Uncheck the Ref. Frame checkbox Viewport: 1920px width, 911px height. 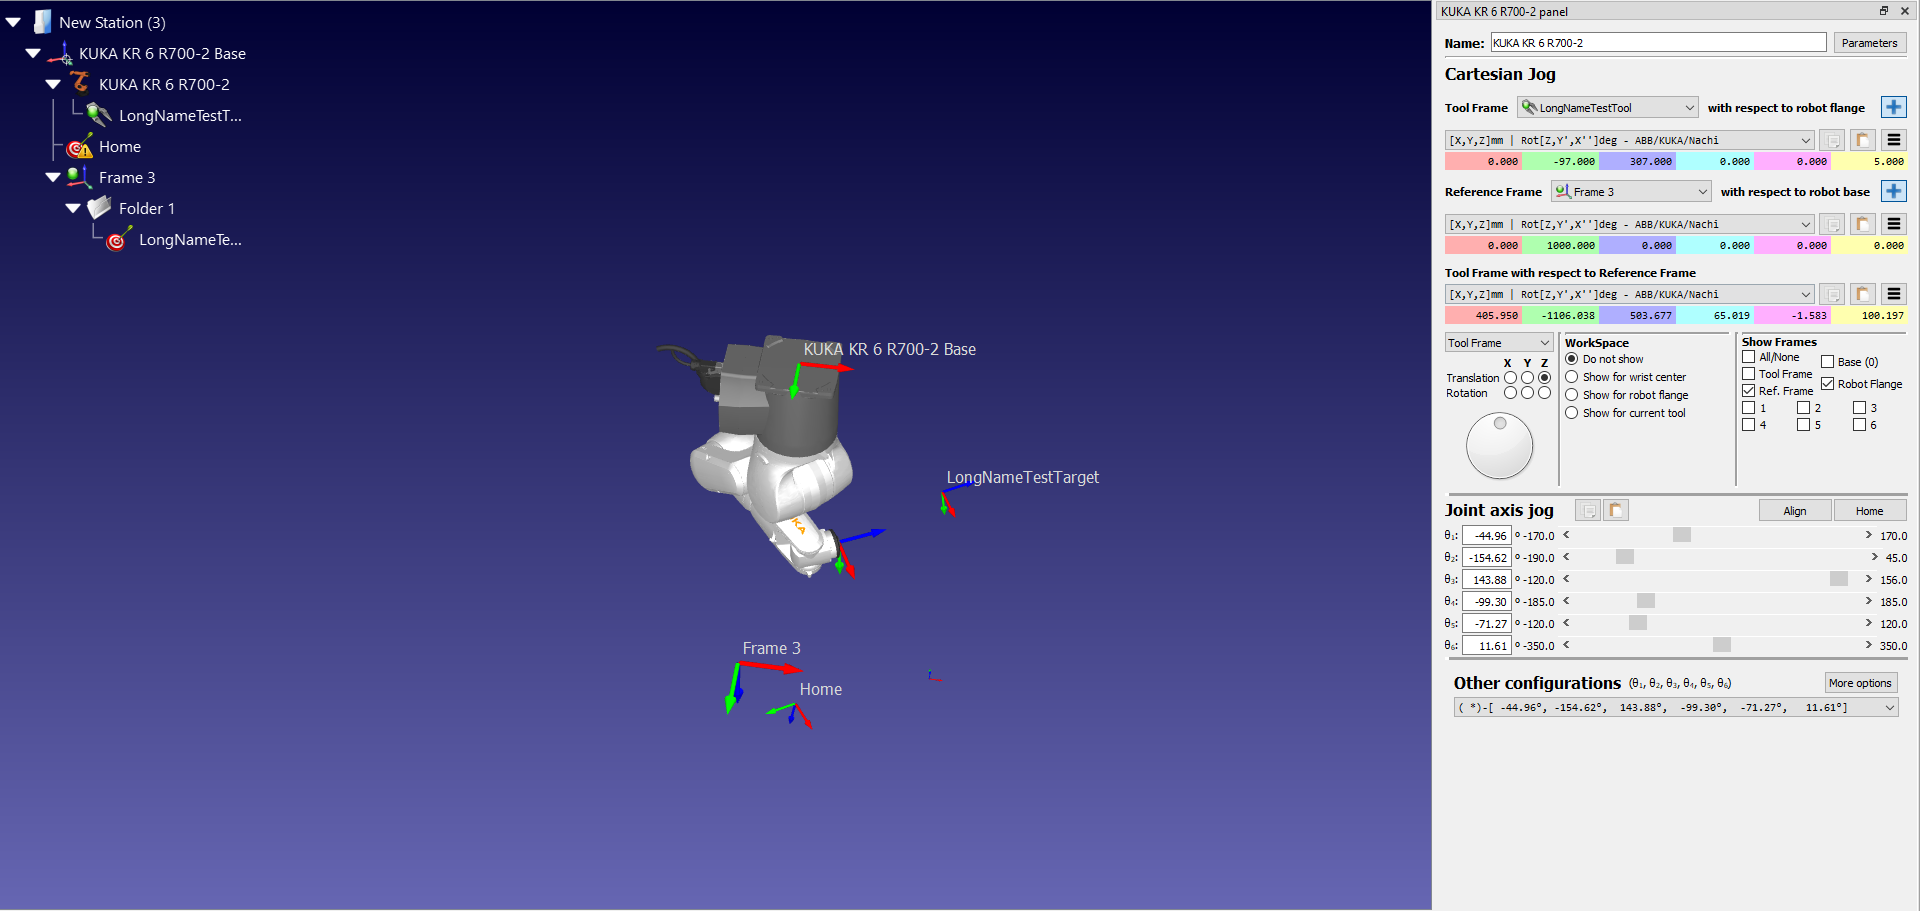(1748, 391)
